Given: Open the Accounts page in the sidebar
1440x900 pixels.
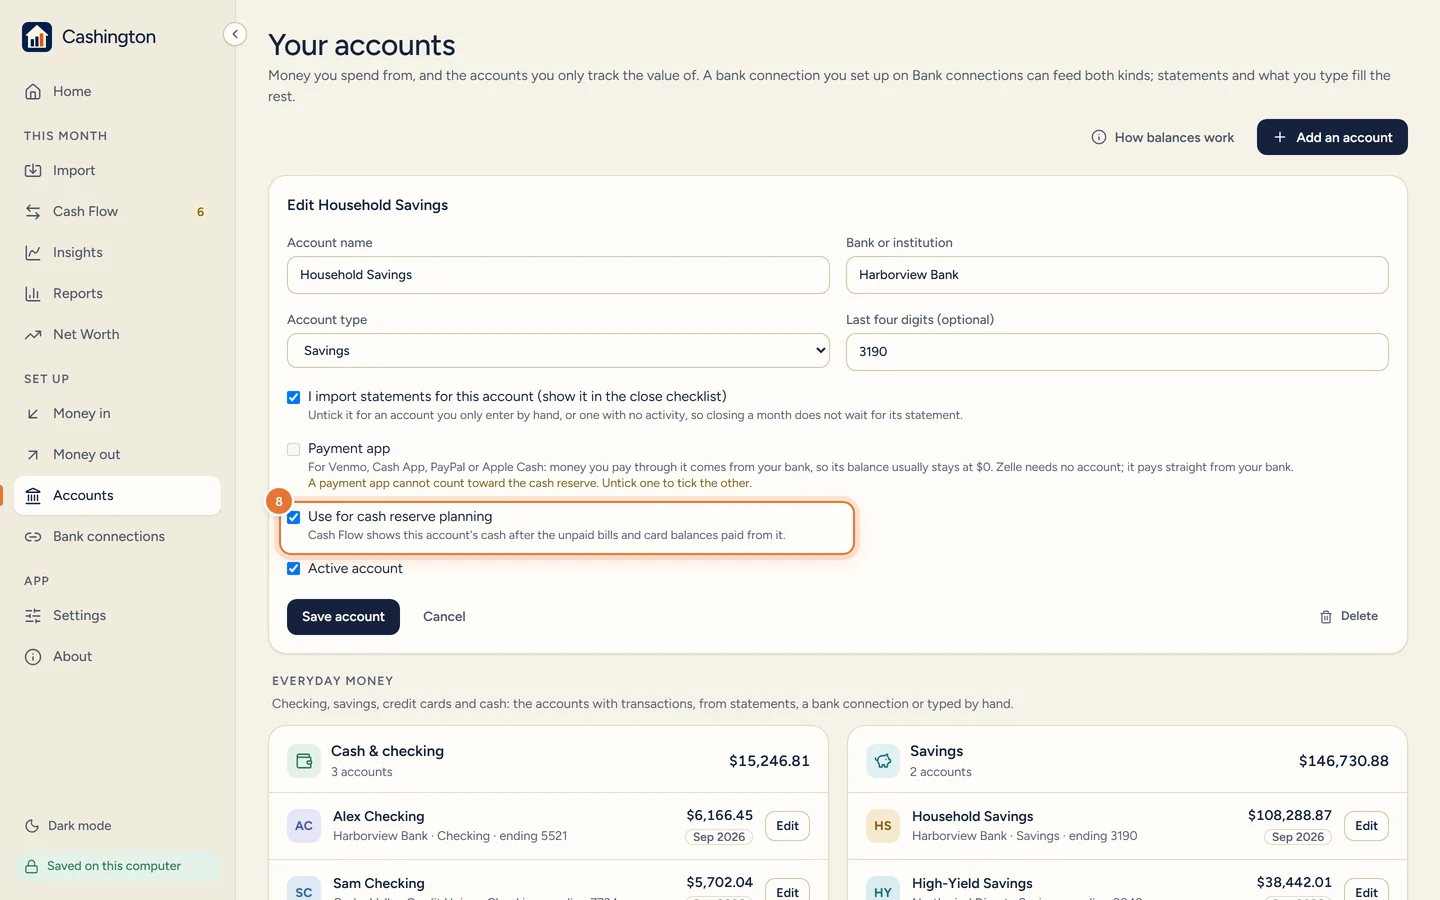Looking at the screenshot, I should point(118,495).
